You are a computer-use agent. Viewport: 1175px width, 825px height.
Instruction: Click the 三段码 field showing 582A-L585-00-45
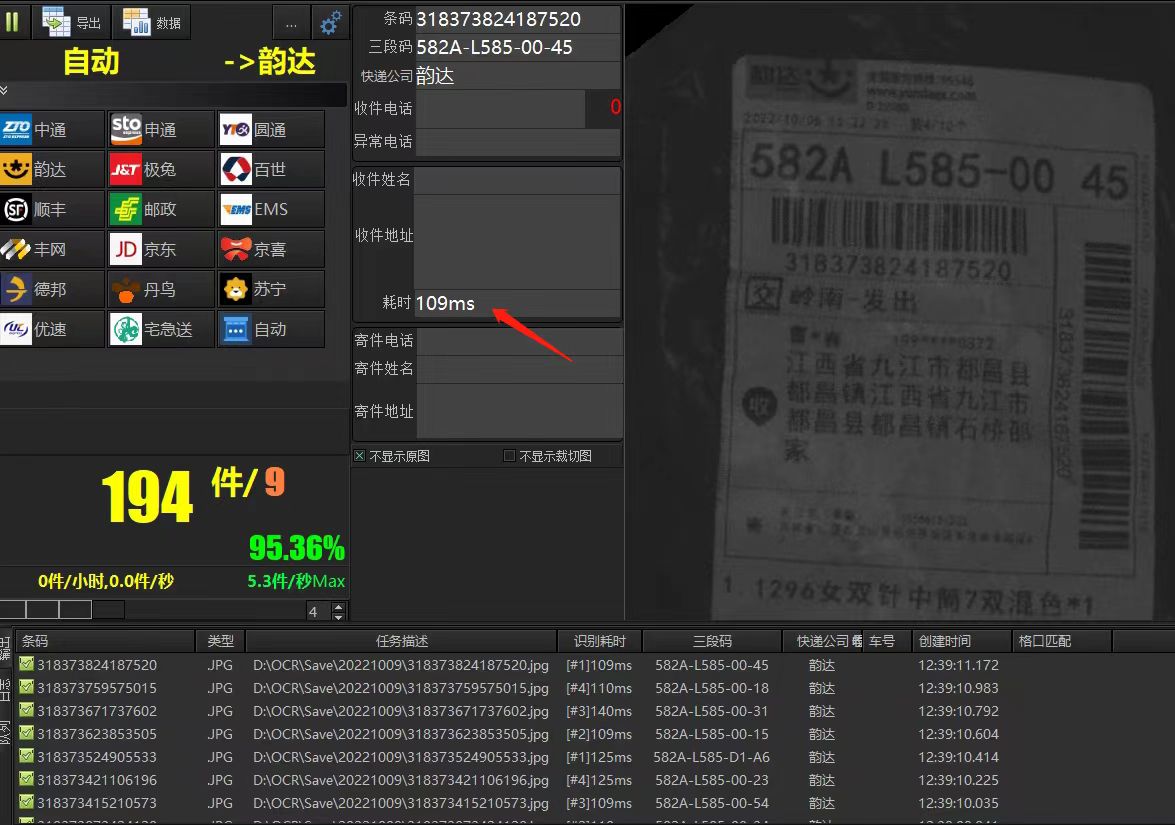click(x=518, y=47)
